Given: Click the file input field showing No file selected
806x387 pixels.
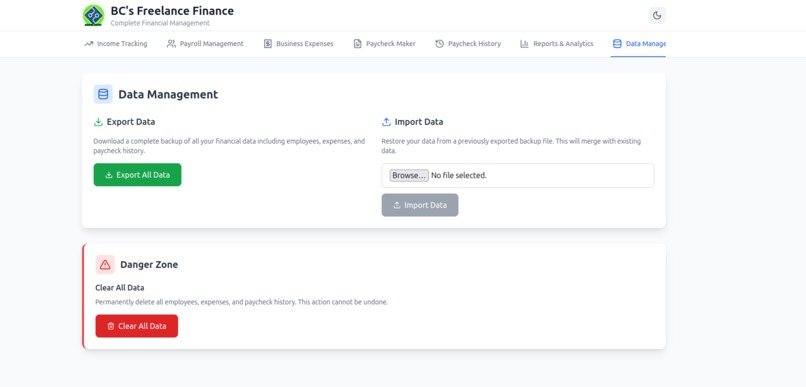Looking at the screenshot, I should pyautogui.click(x=518, y=175).
